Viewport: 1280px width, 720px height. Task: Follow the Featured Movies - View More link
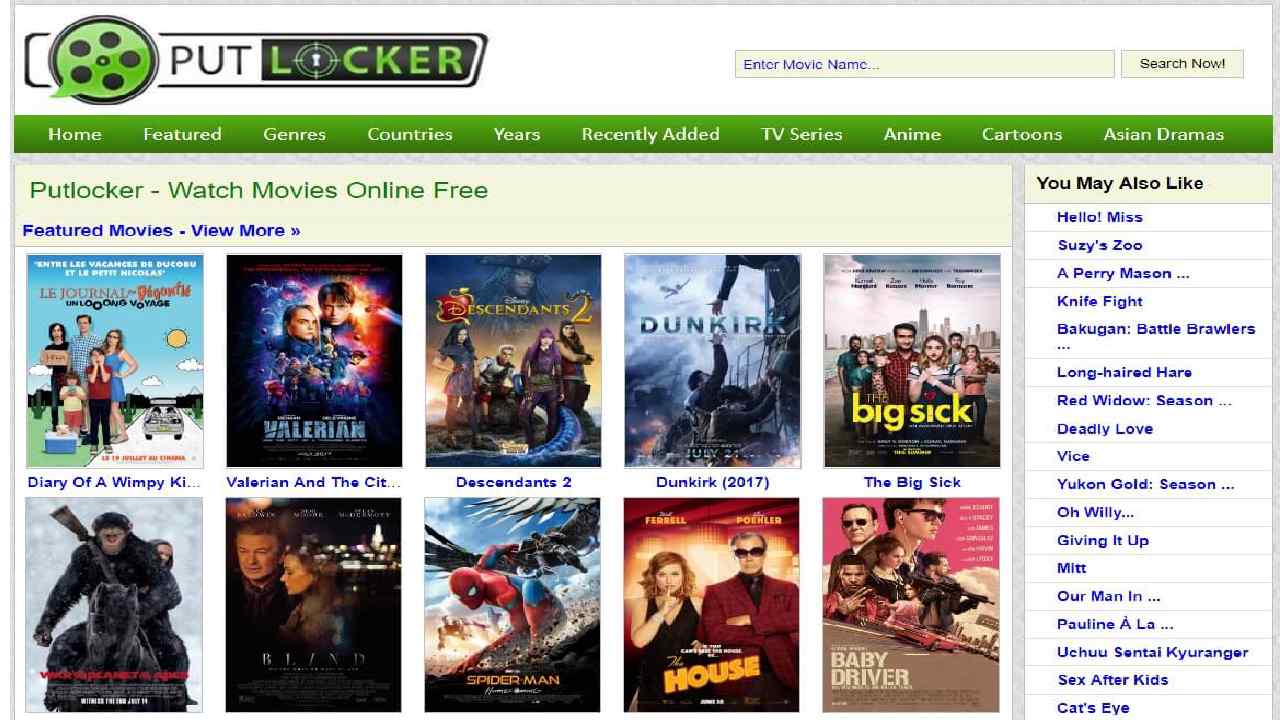(161, 231)
